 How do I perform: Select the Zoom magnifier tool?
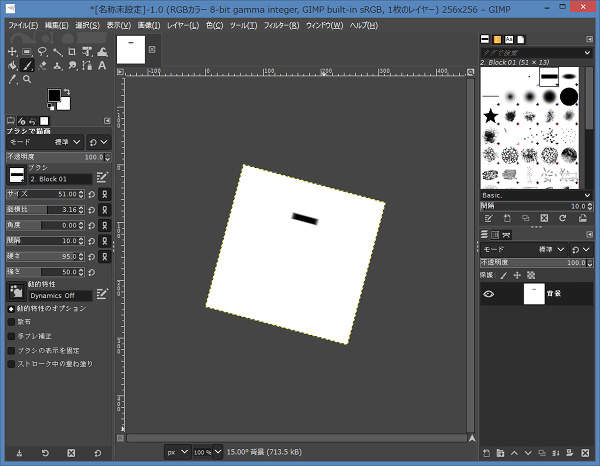click(29, 79)
